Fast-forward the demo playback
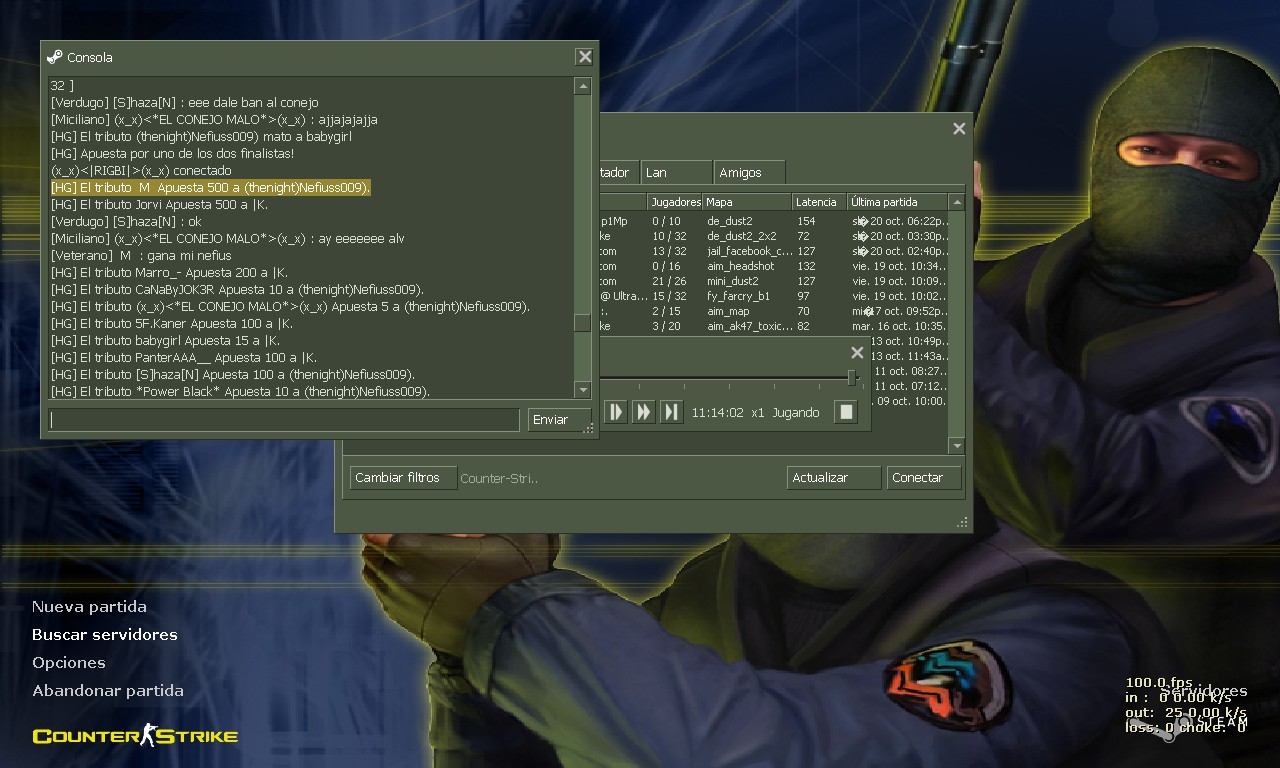Image resolution: width=1280 pixels, height=768 pixels. (x=644, y=412)
